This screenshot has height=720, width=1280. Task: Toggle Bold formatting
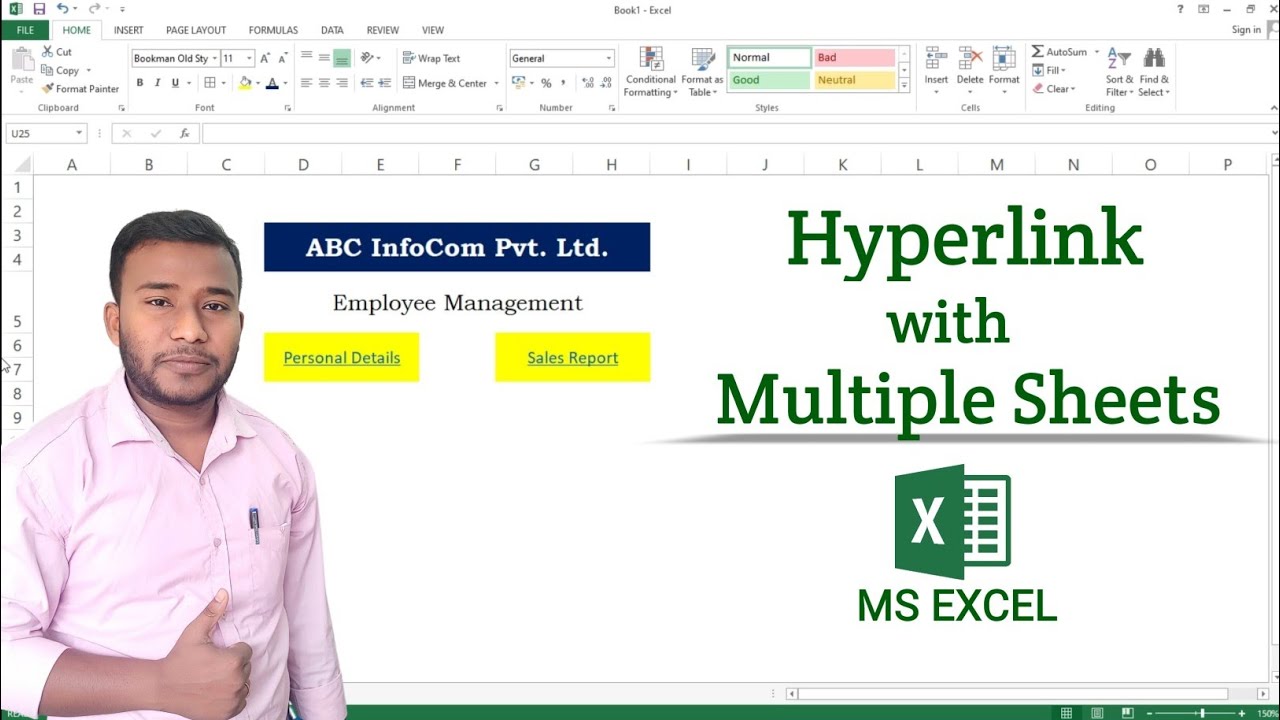140,83
